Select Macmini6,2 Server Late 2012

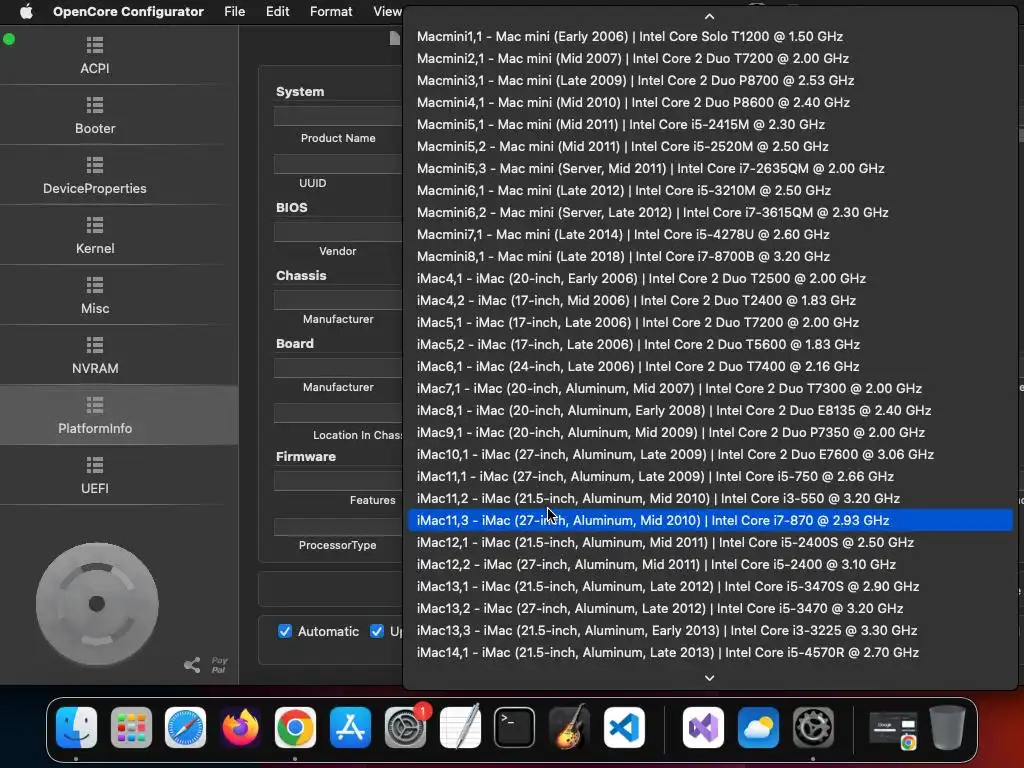pyautogui.click(x=710, y=212)
